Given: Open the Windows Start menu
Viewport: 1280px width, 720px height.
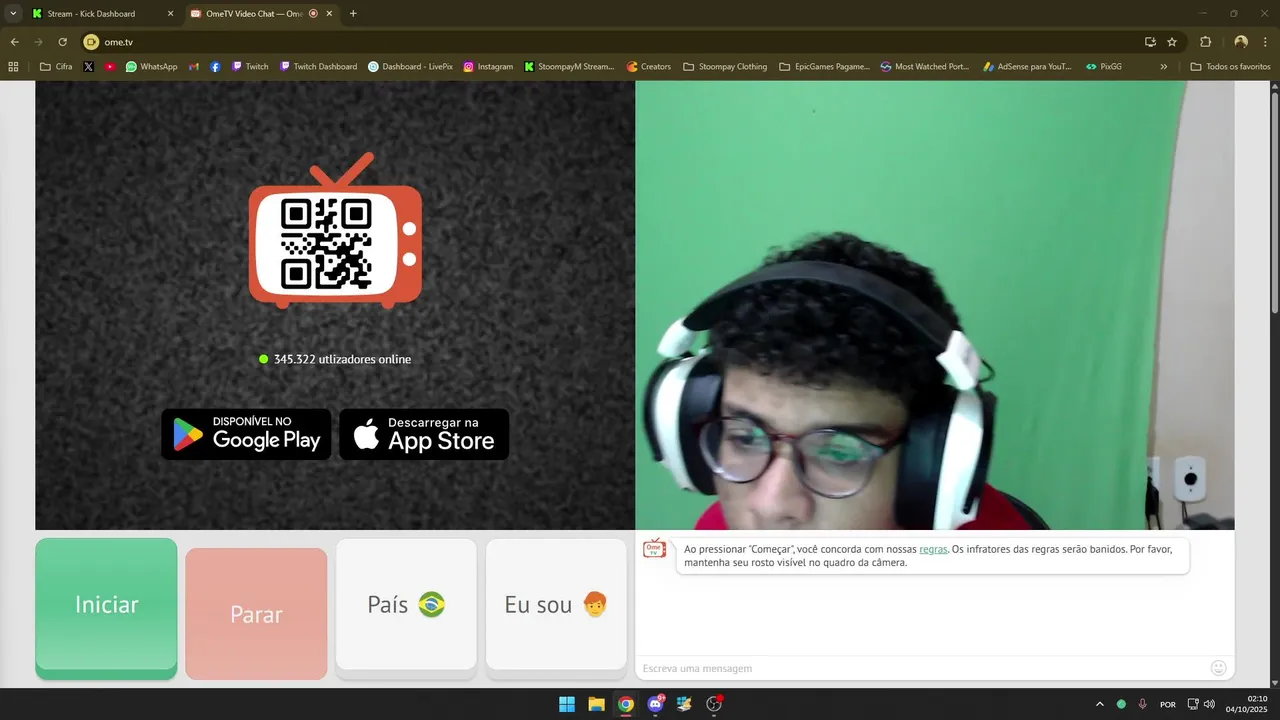Looking at the screenshot, I should [567, 704].
